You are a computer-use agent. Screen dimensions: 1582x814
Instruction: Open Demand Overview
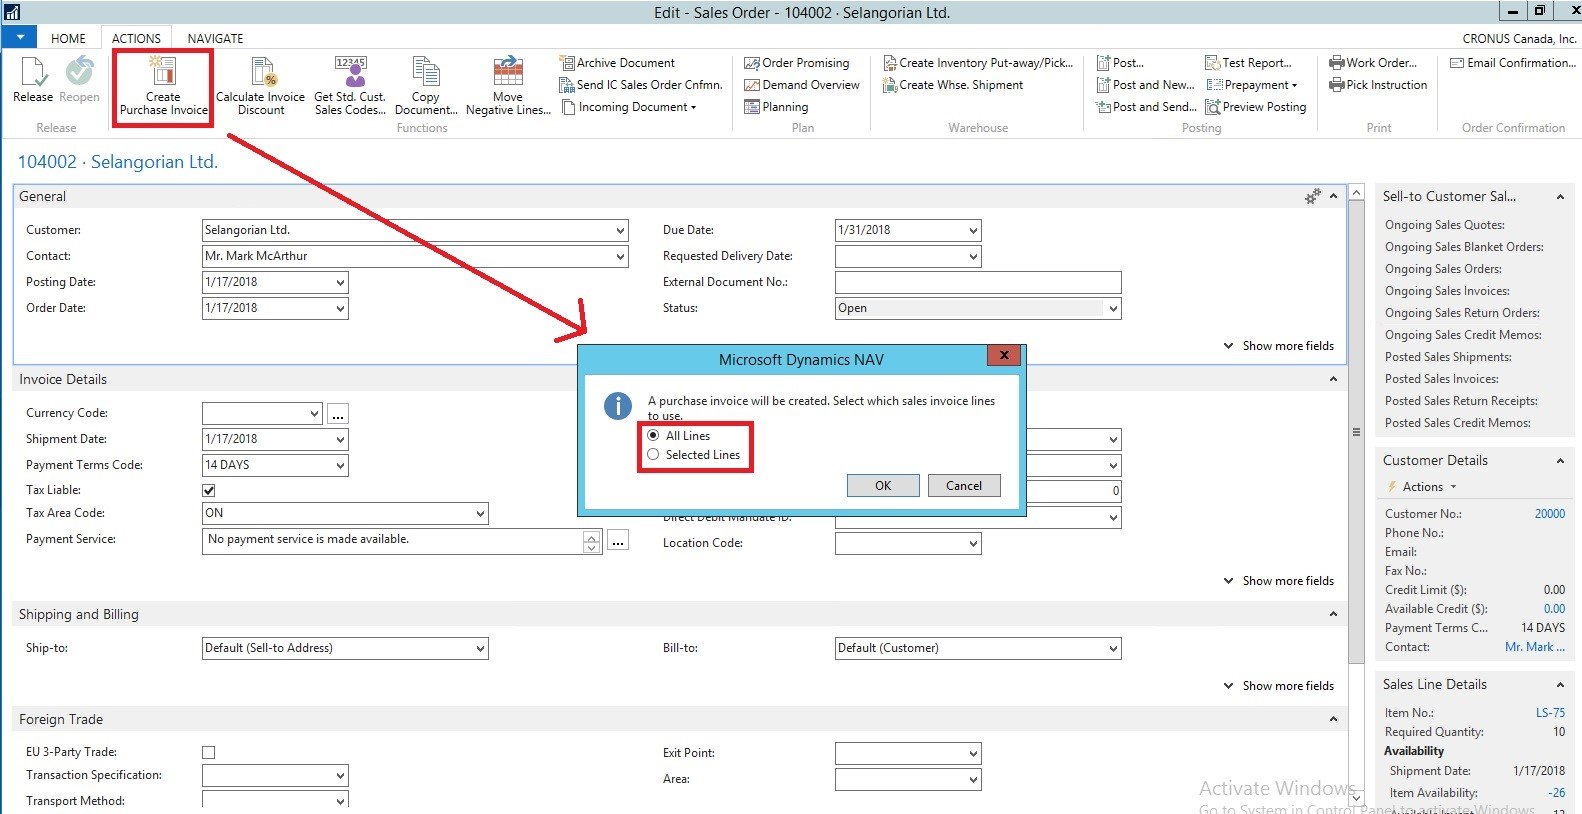[802, 85]
